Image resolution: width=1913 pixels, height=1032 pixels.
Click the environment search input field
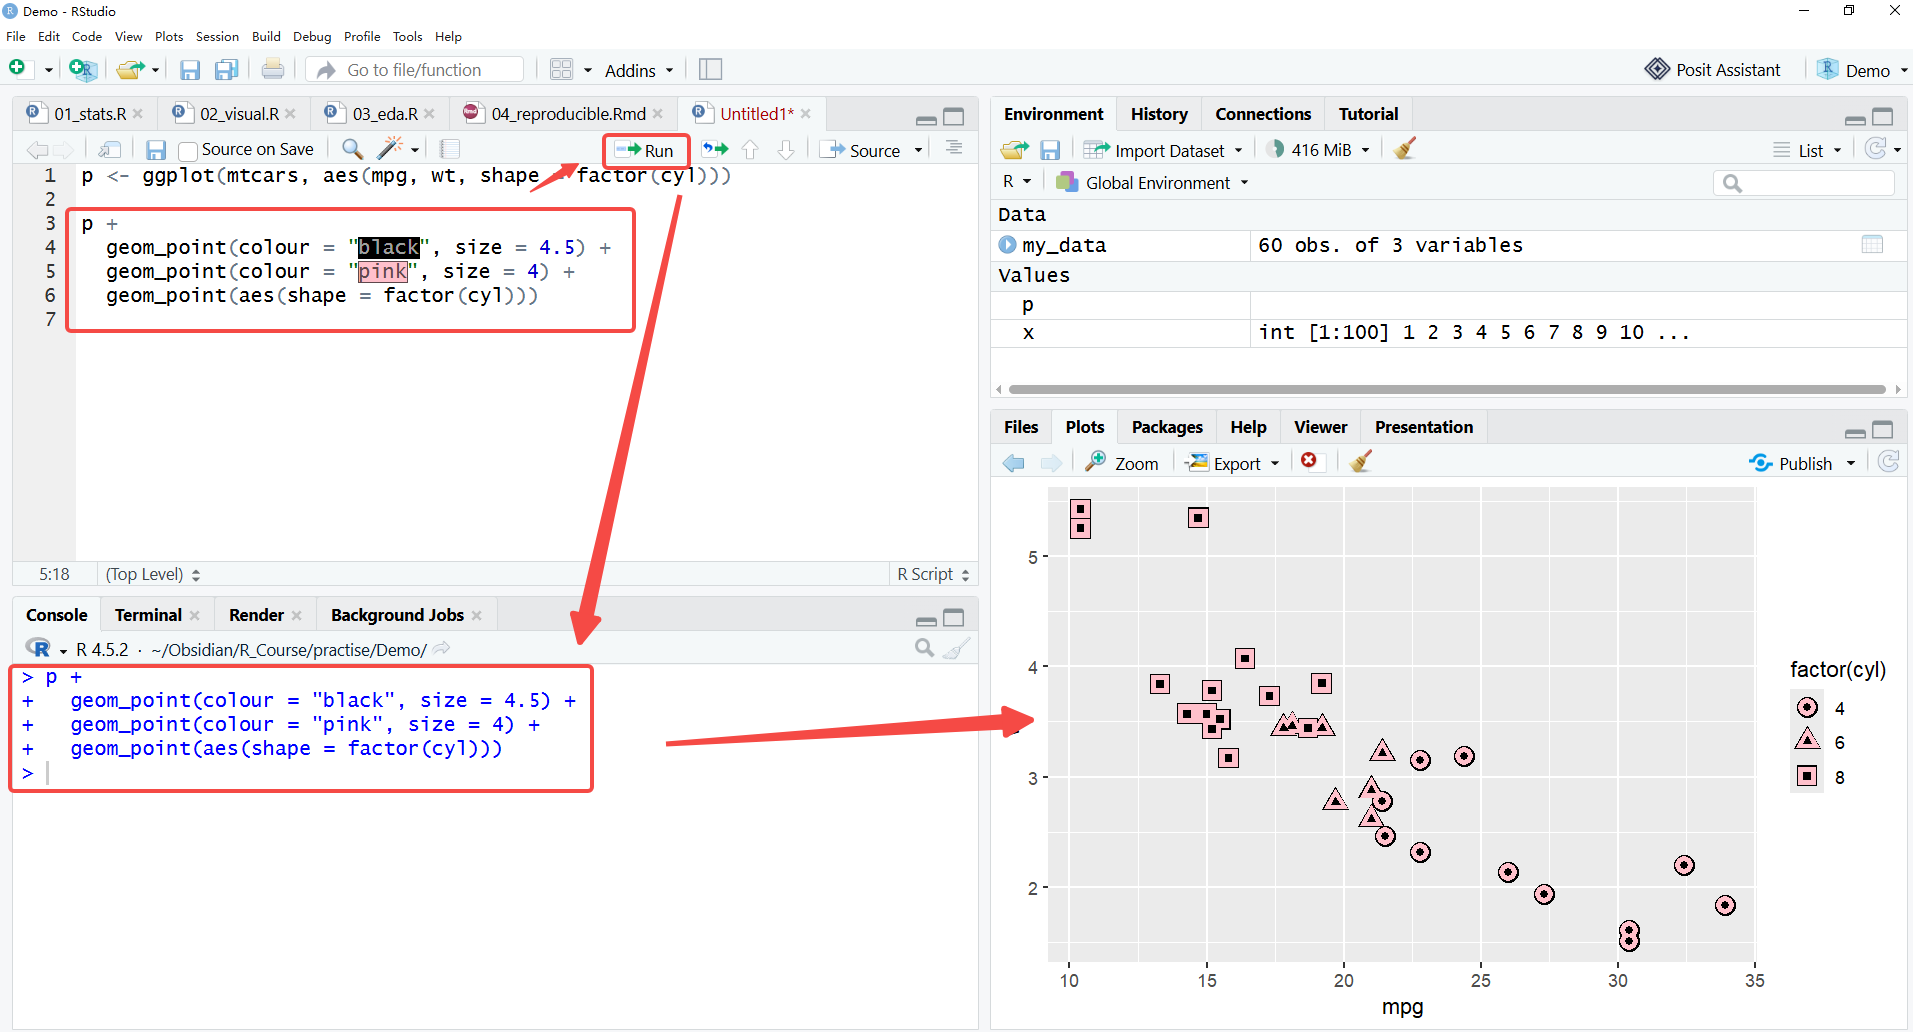tap(1804, 183)
